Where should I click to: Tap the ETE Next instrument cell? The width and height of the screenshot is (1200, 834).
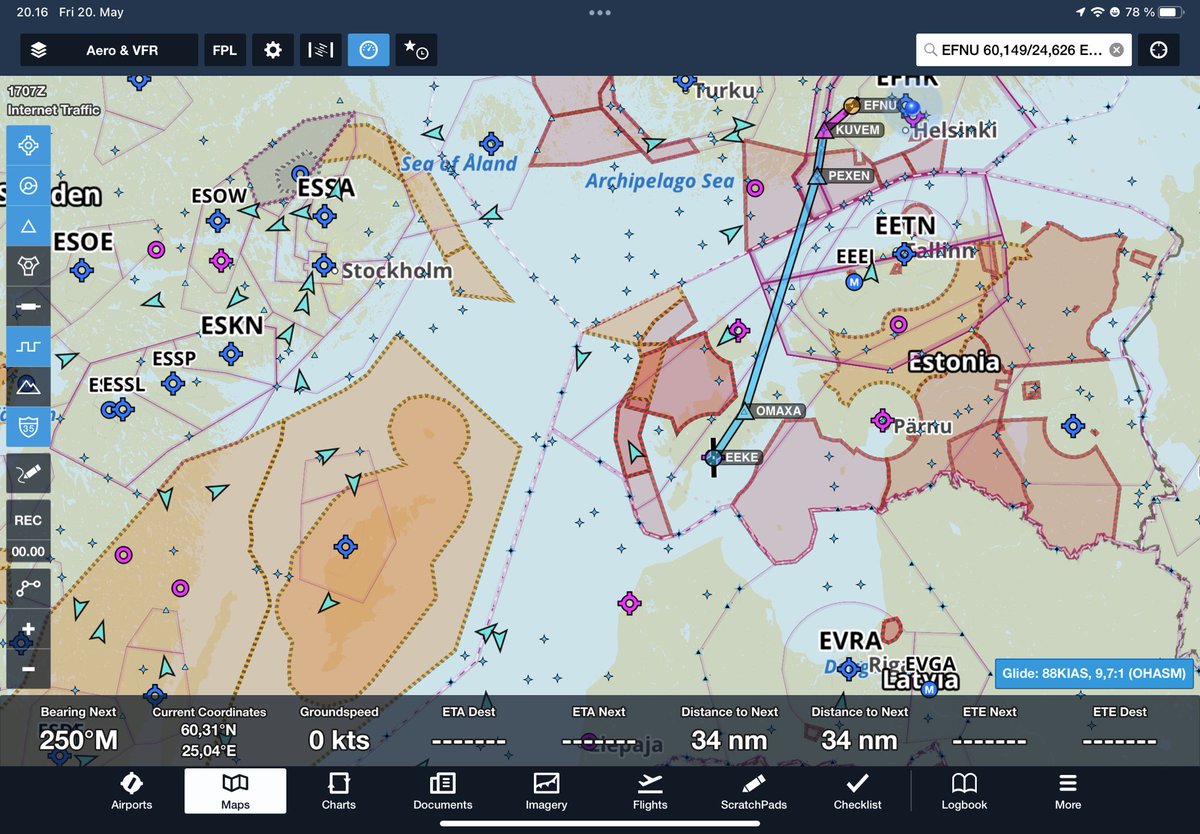click(989, 731)
